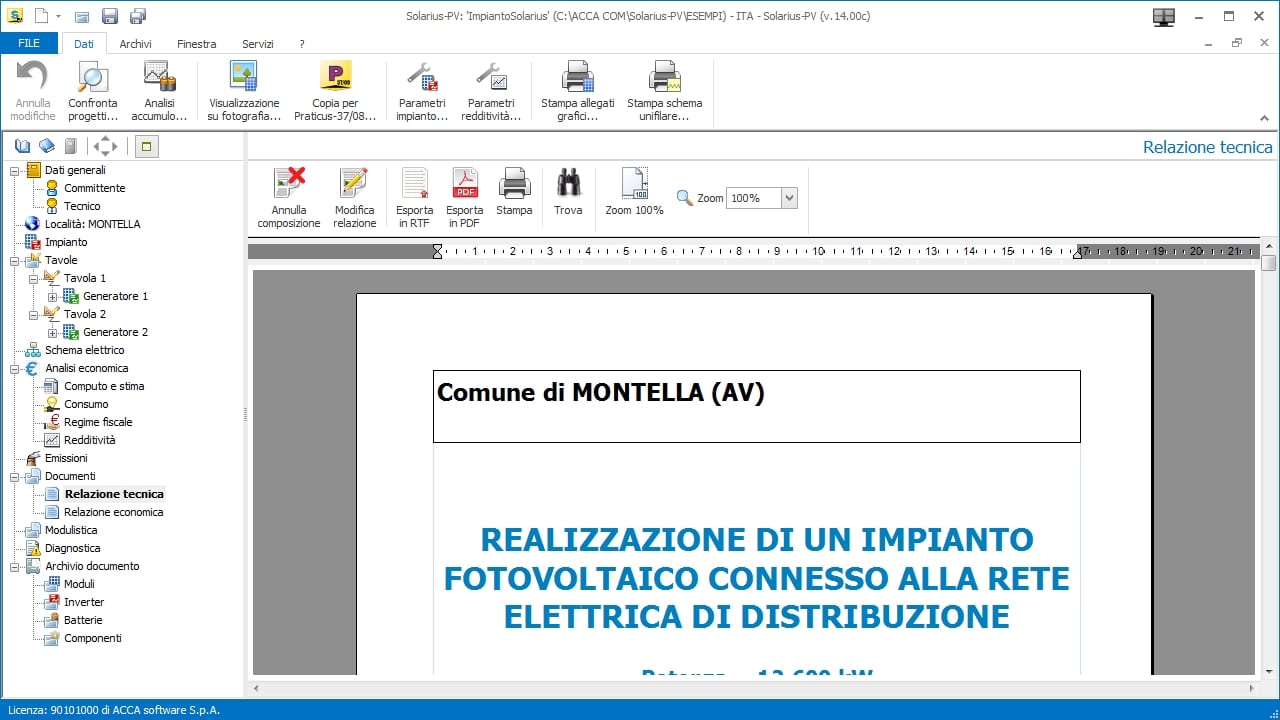Switch to the Finestra ribbon tab
The width and height of the screenshot is (1280, 720).
[197, 44]
